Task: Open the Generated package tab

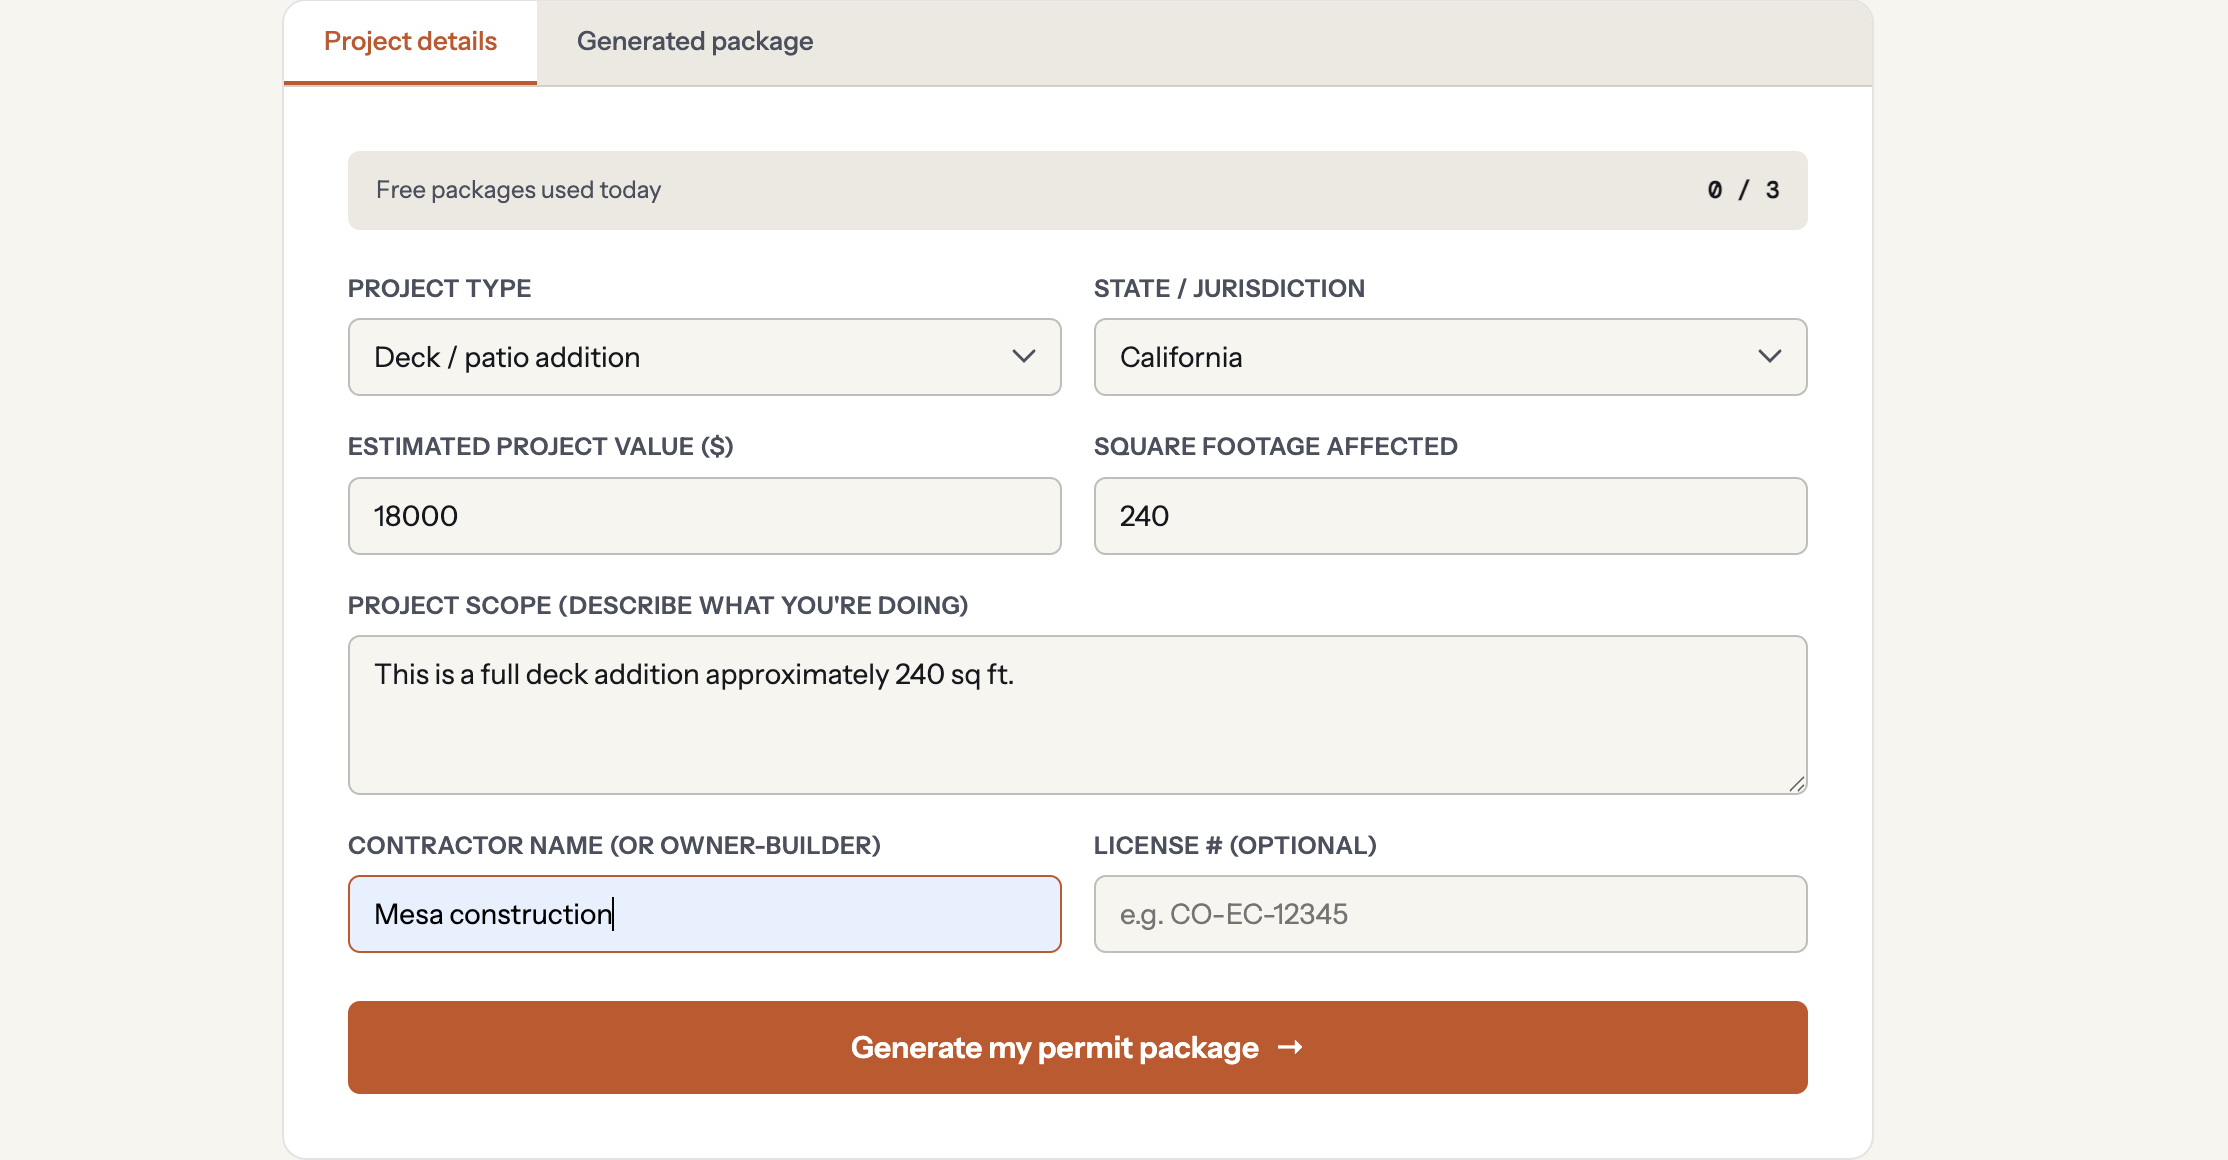Action: pos(695,42)
